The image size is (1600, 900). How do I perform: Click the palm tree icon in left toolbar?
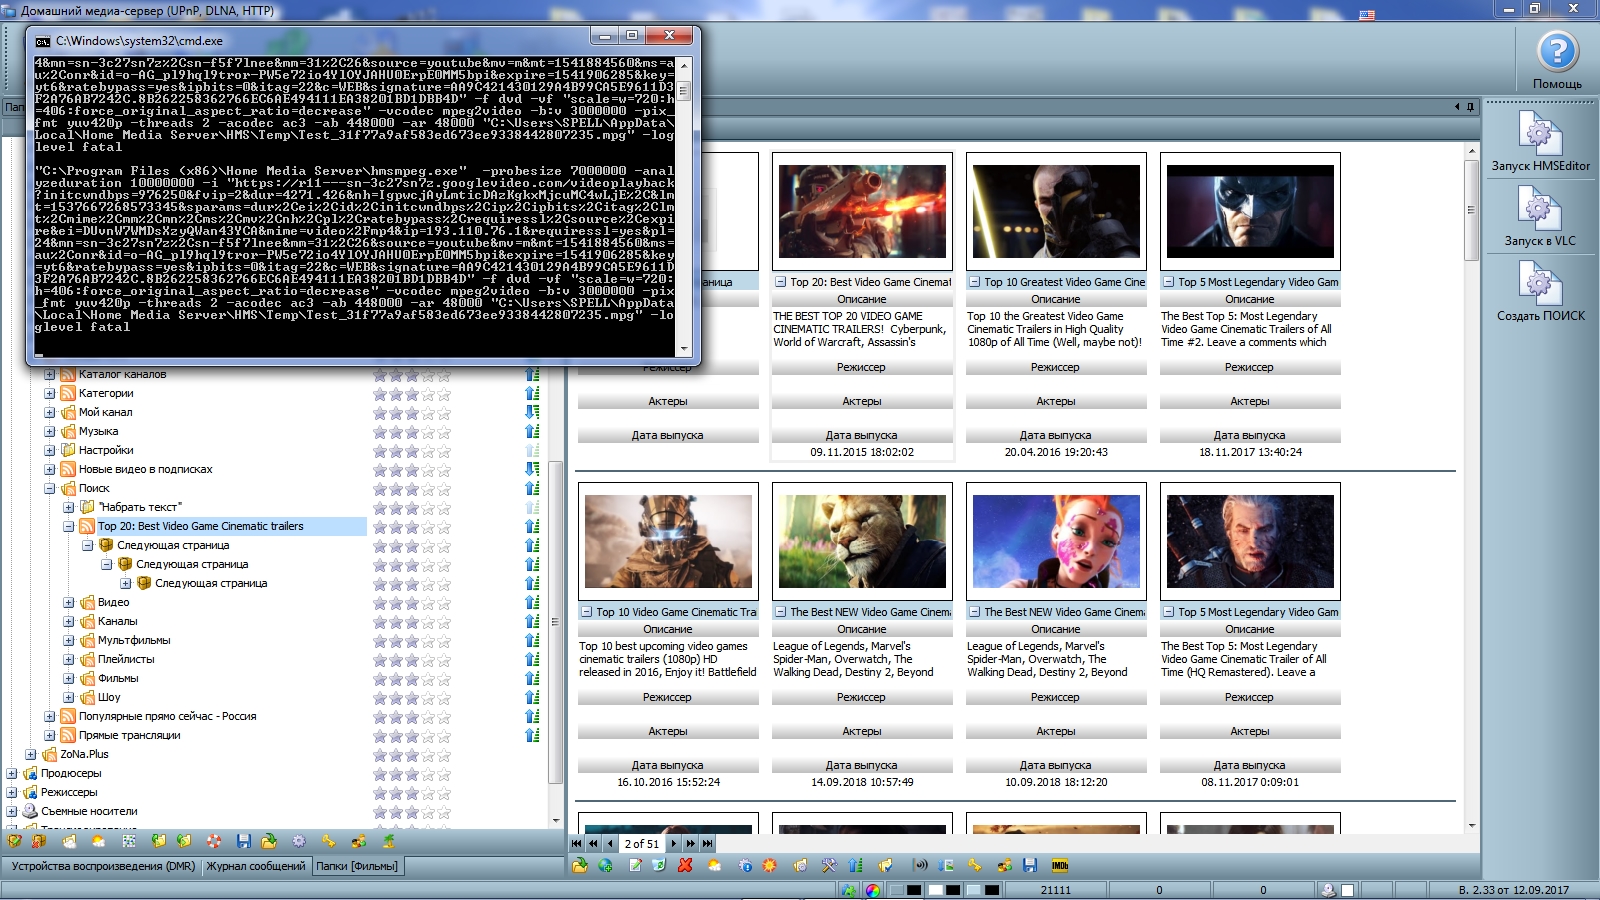pos(389,841)
